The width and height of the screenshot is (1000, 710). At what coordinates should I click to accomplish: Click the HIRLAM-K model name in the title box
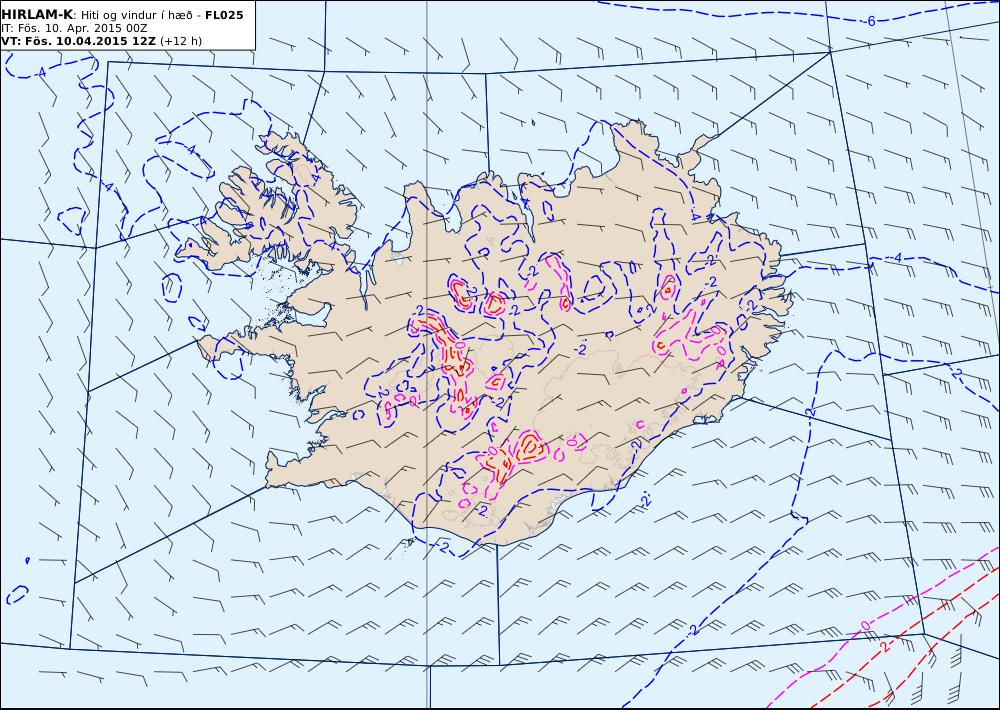pyautogui.click(x=38, y=15)
